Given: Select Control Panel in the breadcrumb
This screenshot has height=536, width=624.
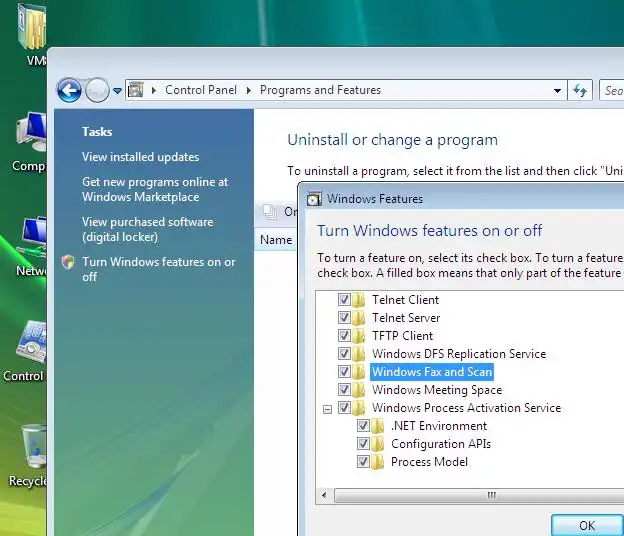Looking at the screenshot, I should point(201,90).
